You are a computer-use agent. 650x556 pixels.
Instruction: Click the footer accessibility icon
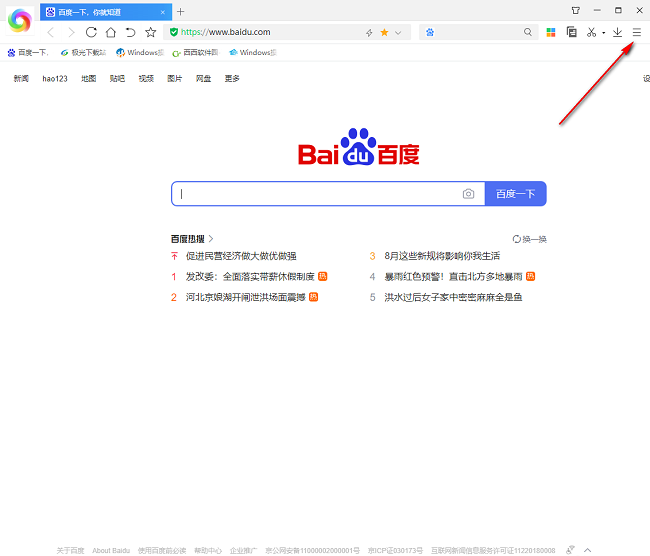coord(570,550)
